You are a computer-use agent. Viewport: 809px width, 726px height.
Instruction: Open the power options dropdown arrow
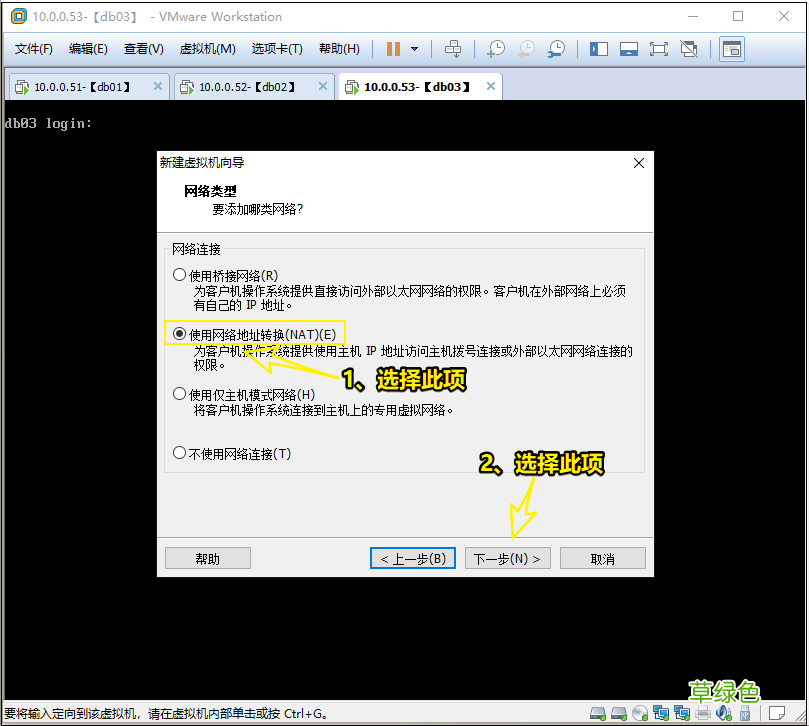coord(414,49)
